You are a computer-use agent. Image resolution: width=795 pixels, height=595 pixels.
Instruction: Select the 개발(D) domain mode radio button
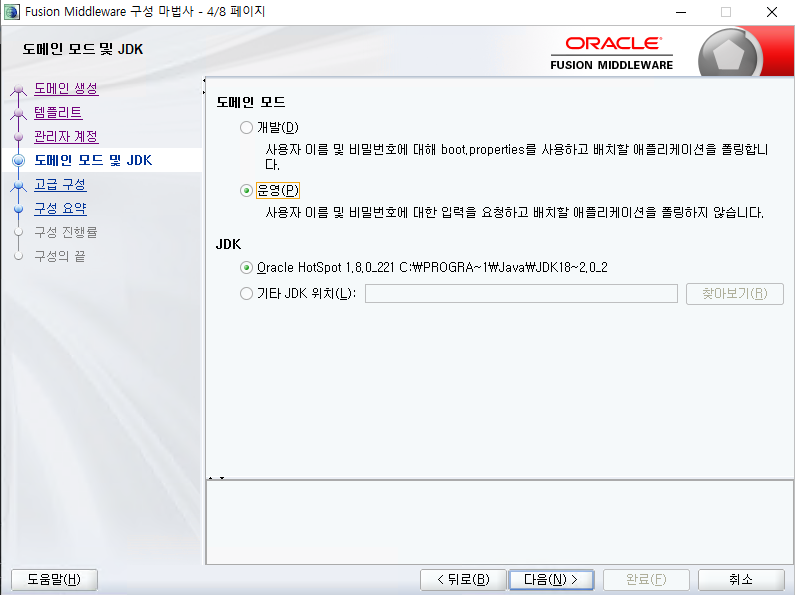246,127
